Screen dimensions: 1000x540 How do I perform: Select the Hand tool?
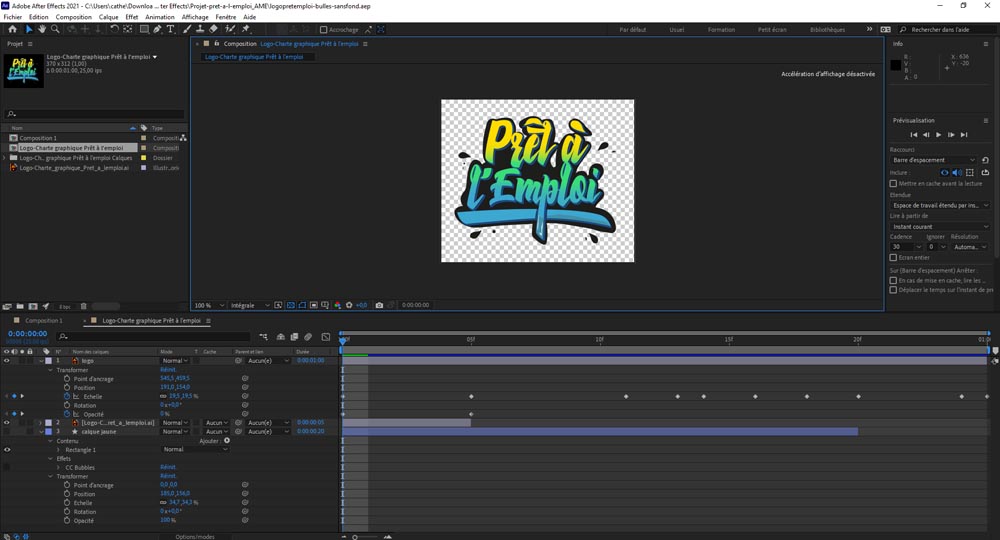[x=41, y=29]
